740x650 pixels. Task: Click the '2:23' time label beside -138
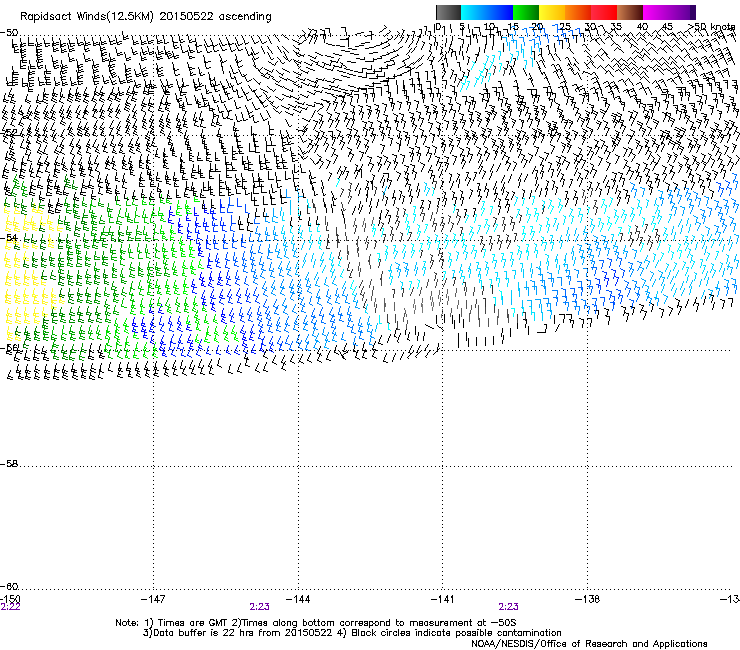coord(508,607)
